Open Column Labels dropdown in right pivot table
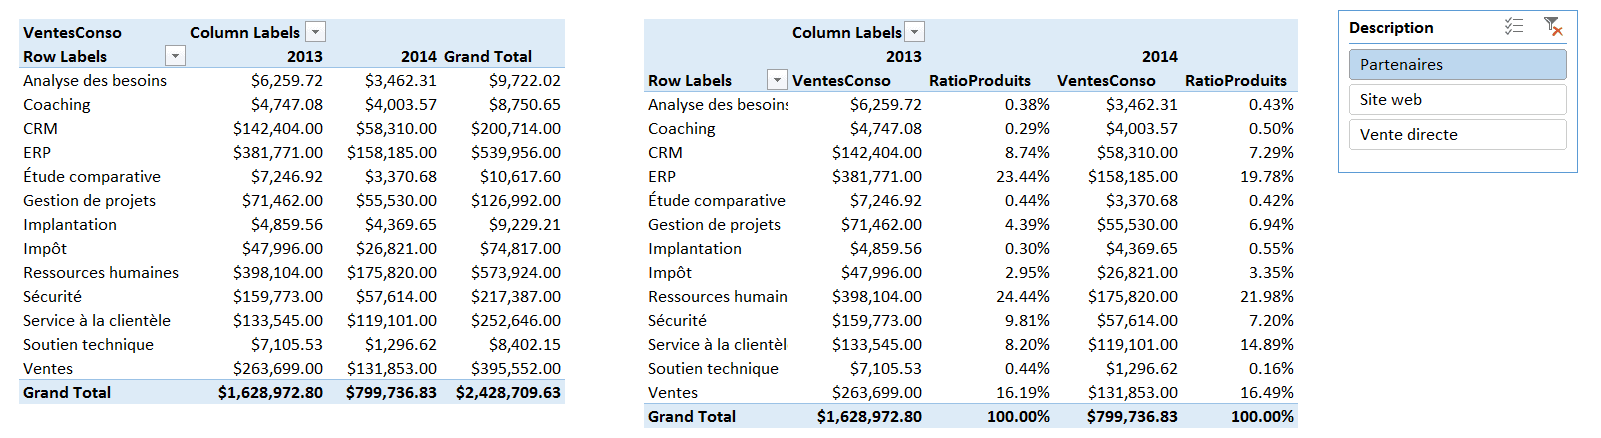This screenshot has height=438, width=1601. [x=915, y=32]
